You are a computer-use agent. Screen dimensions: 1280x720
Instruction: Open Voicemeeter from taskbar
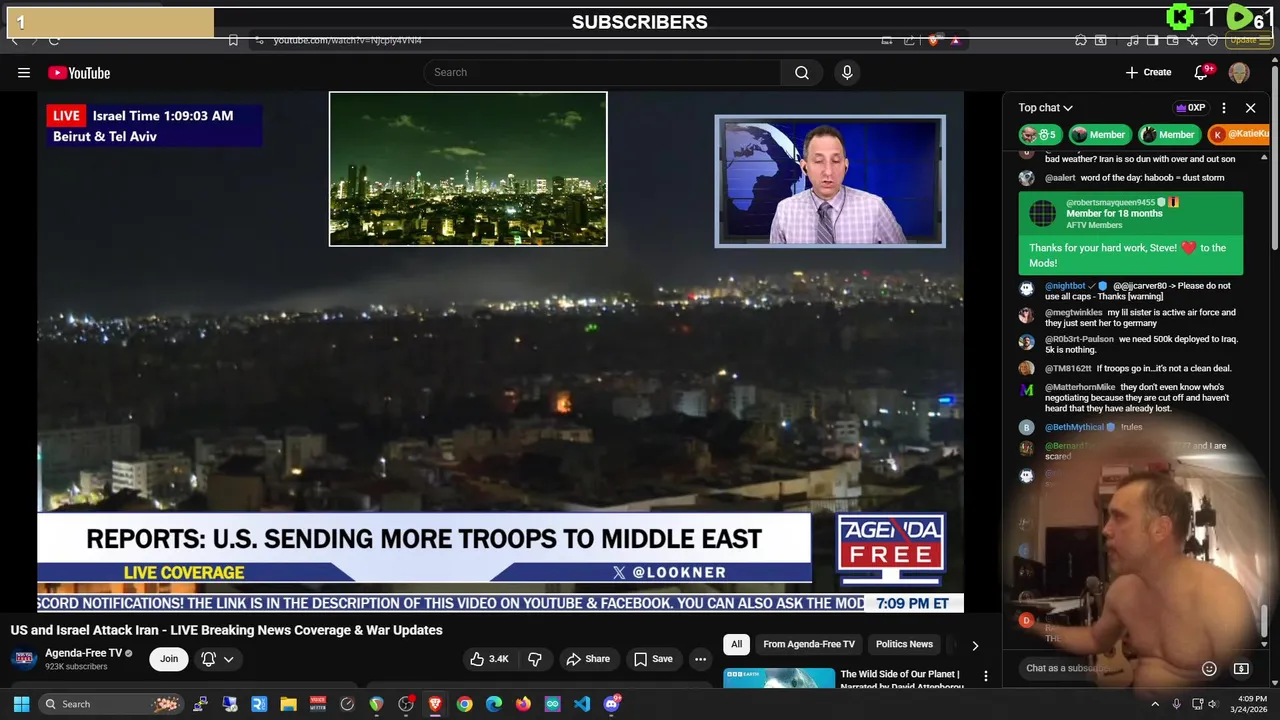click(317, 704)
